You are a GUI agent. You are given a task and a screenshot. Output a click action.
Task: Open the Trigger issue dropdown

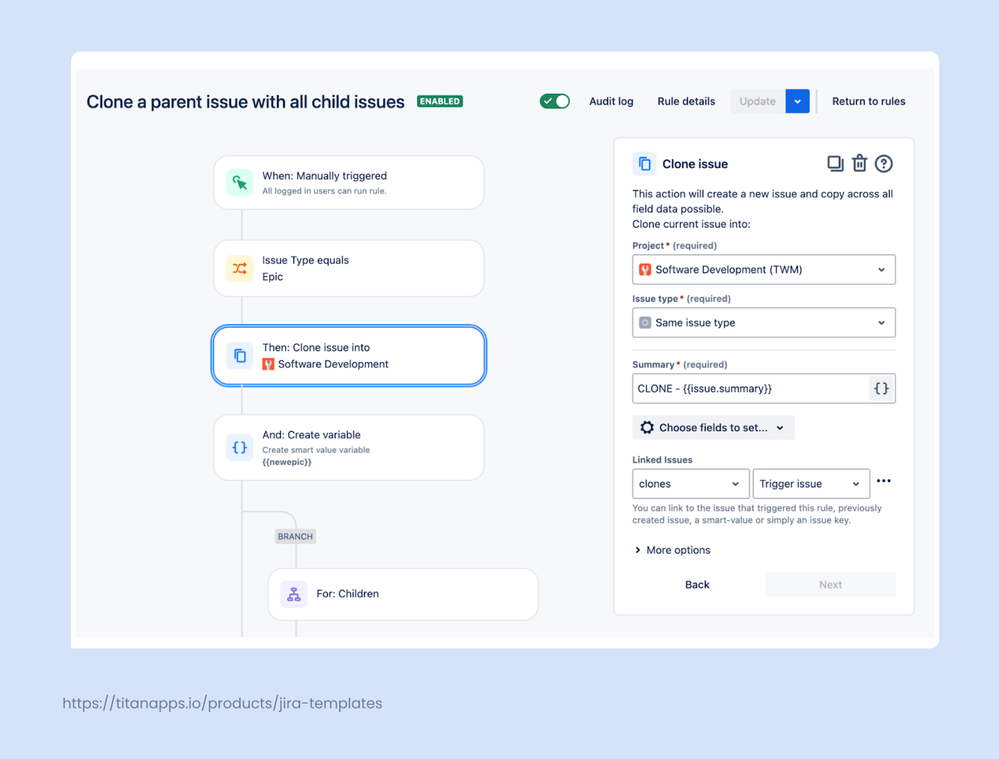point(811,484)
